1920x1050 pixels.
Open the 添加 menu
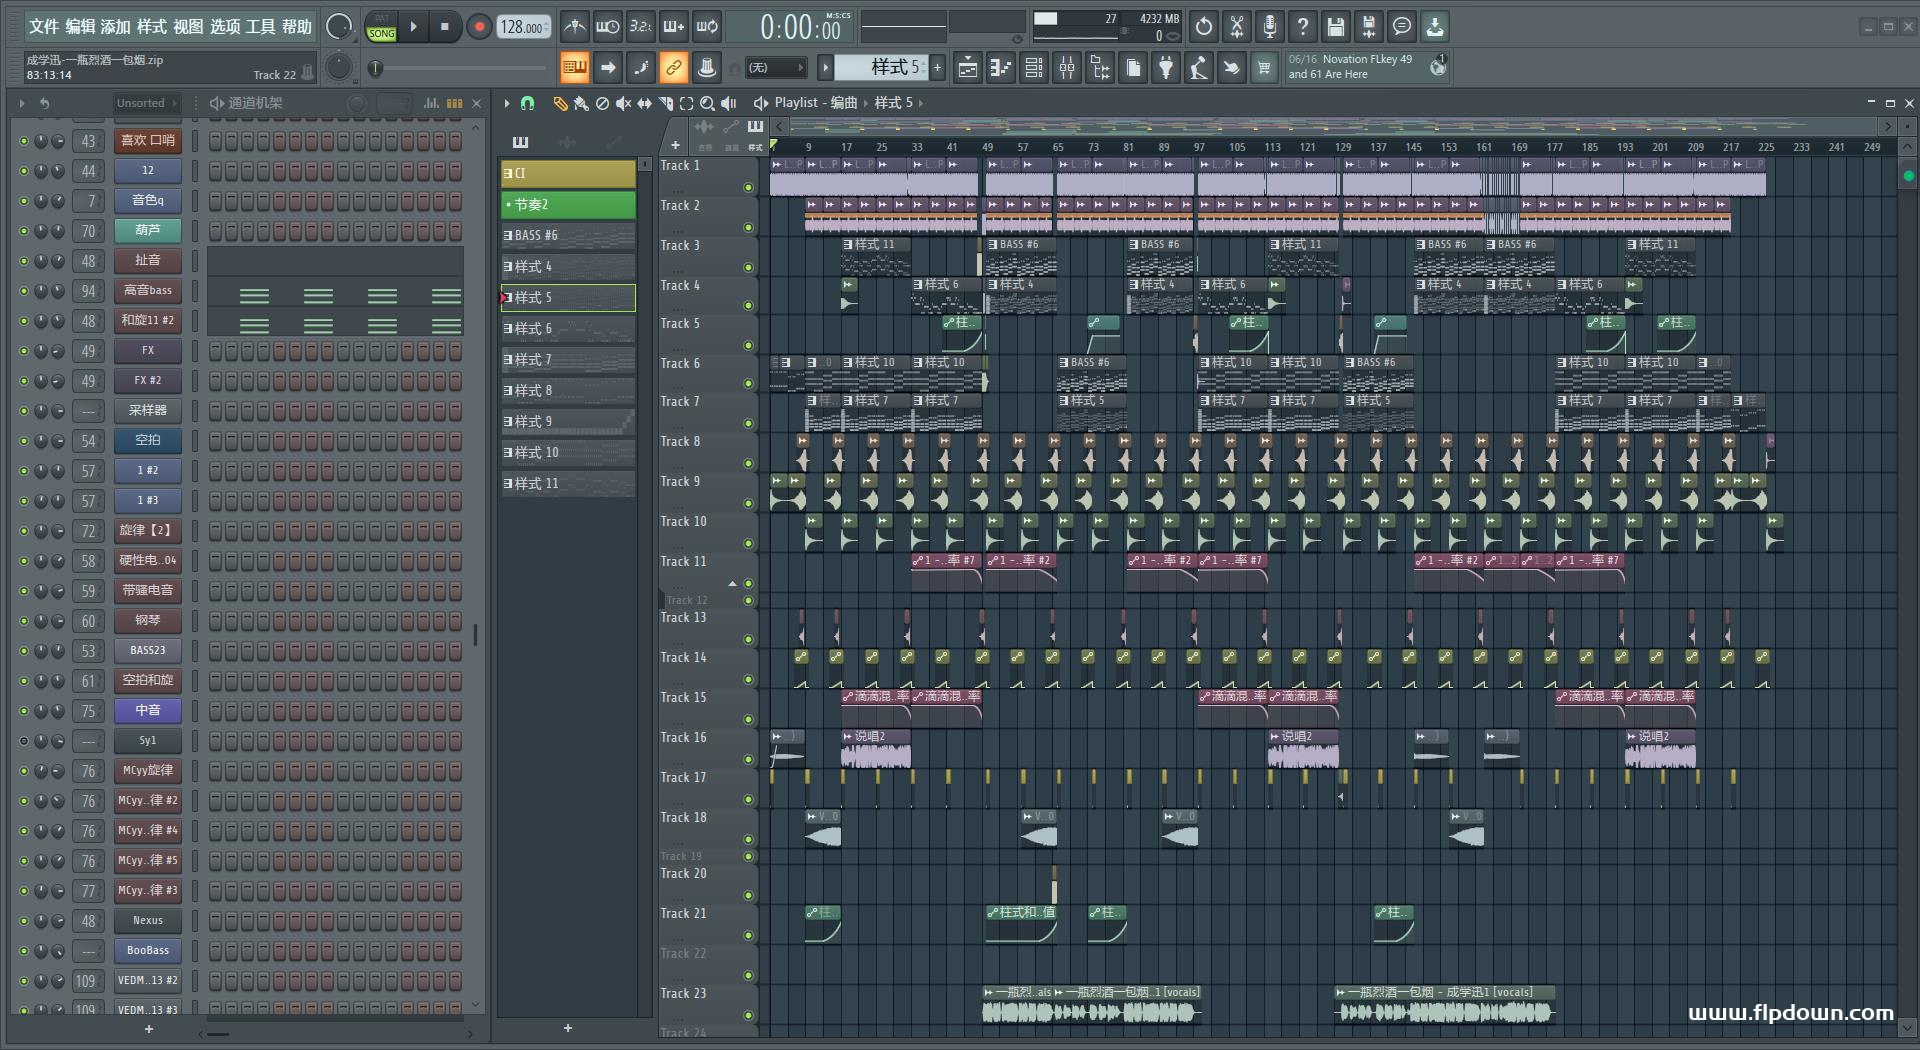[x=116, y=27]
